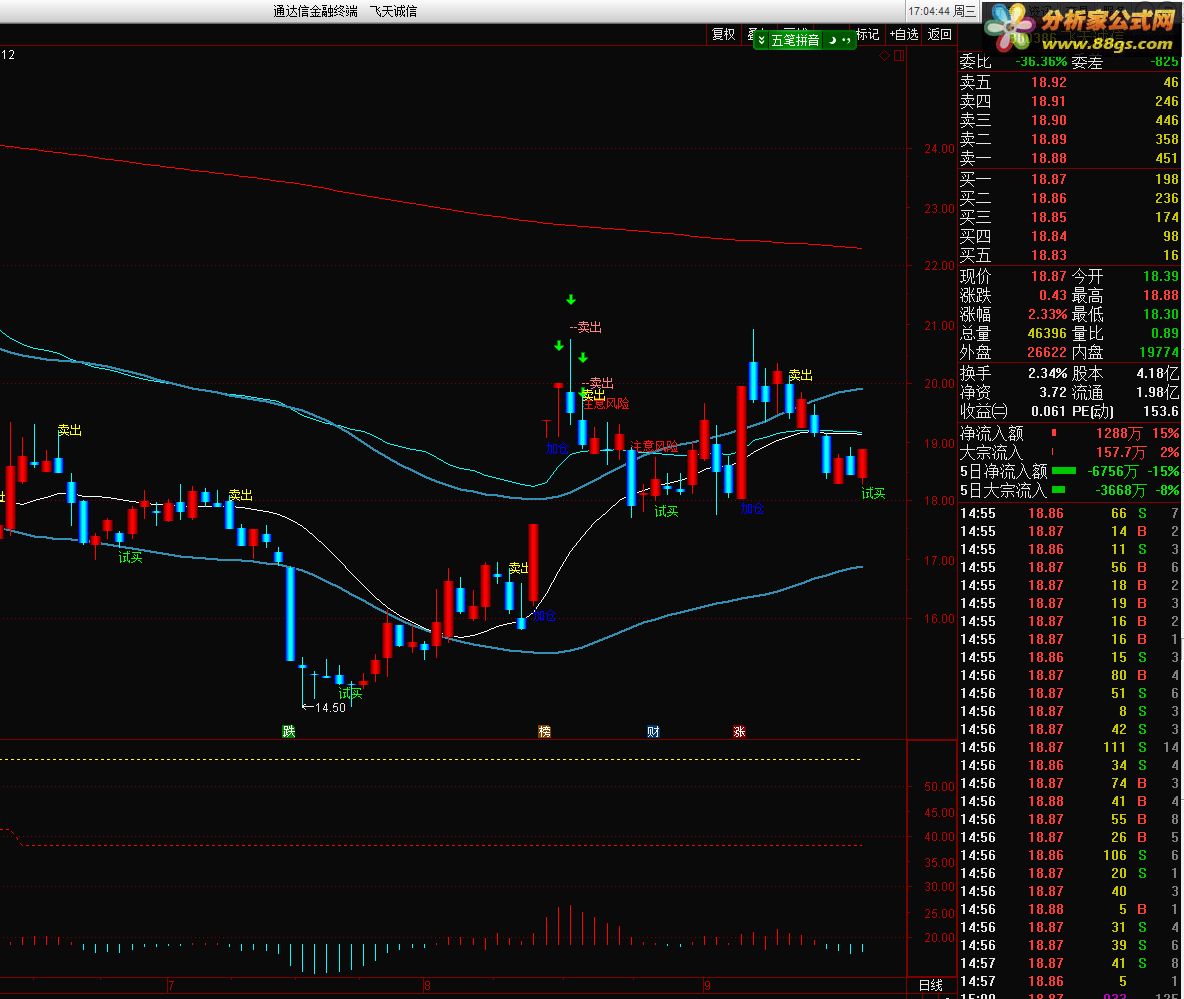Click the yellow 卖出 label near September peak
Viewport: 1184px width, 999px height.
coord(800,375)
